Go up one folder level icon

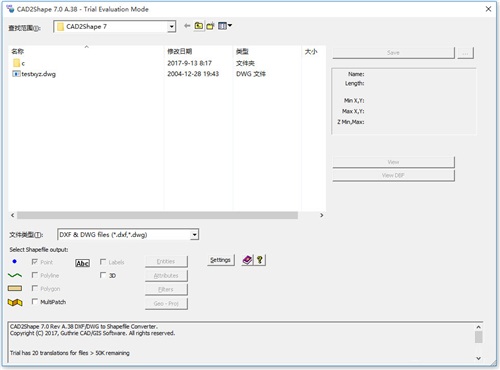click(x=199, y=26)
